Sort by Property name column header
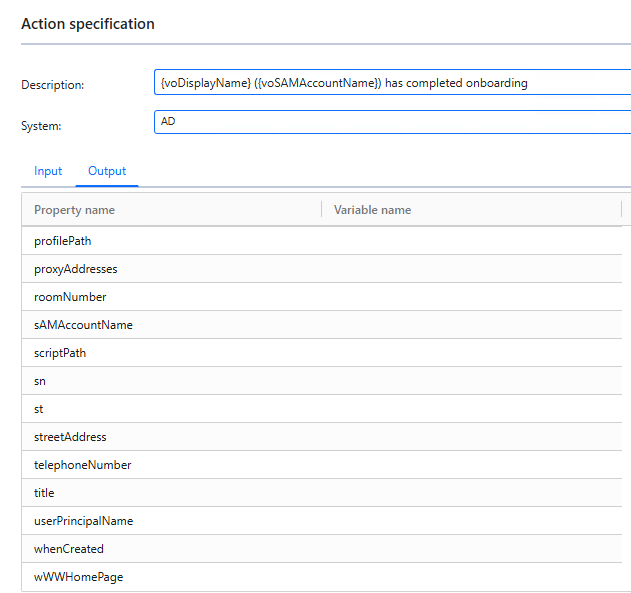 [x=172, y=210]
